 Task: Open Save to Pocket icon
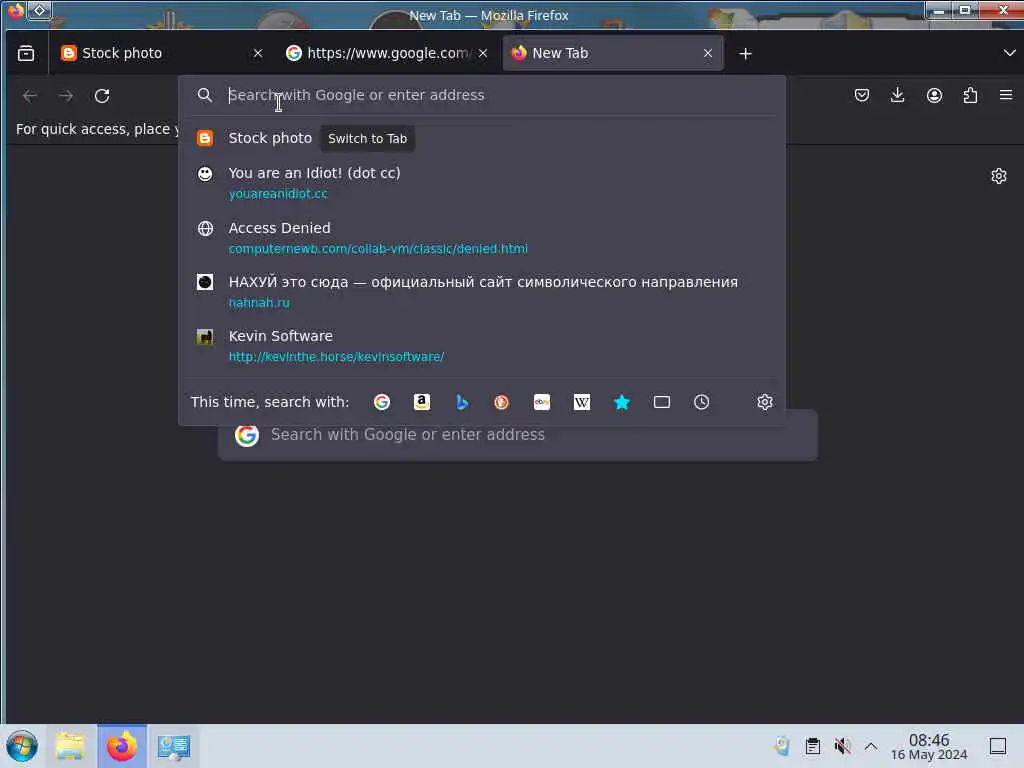pos(861,95)
